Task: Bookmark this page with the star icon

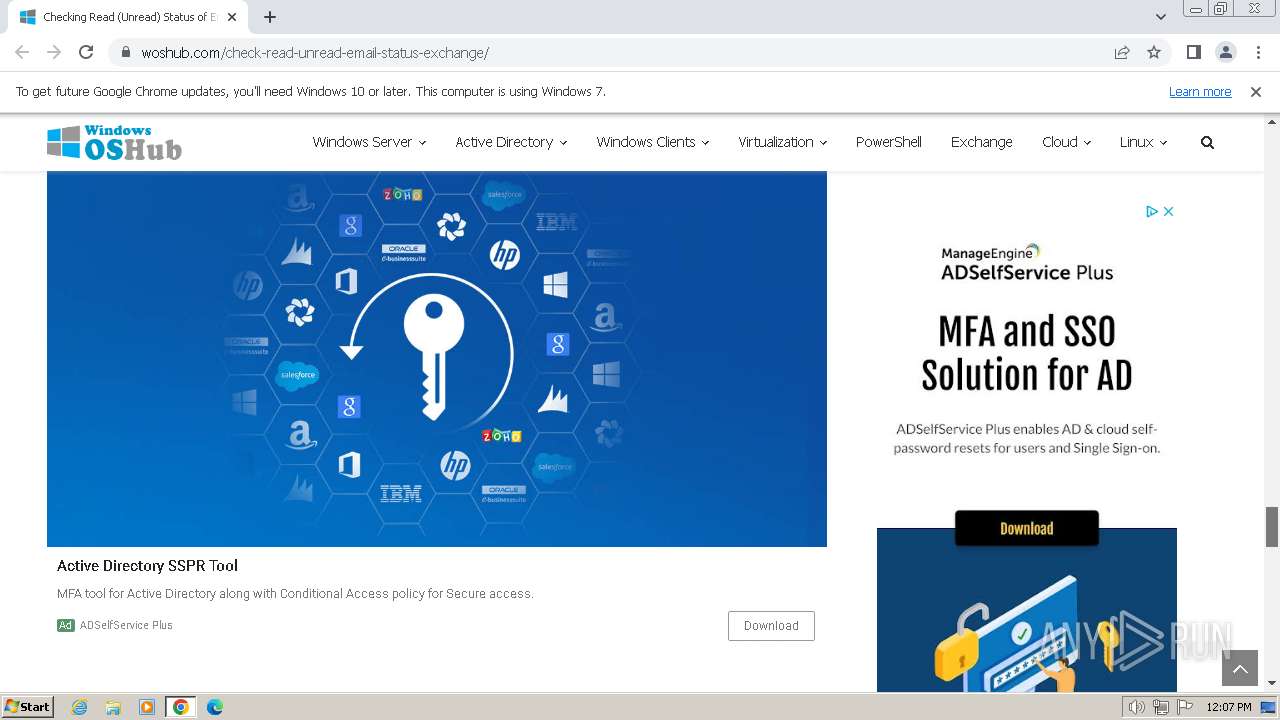Action: 1154,52
